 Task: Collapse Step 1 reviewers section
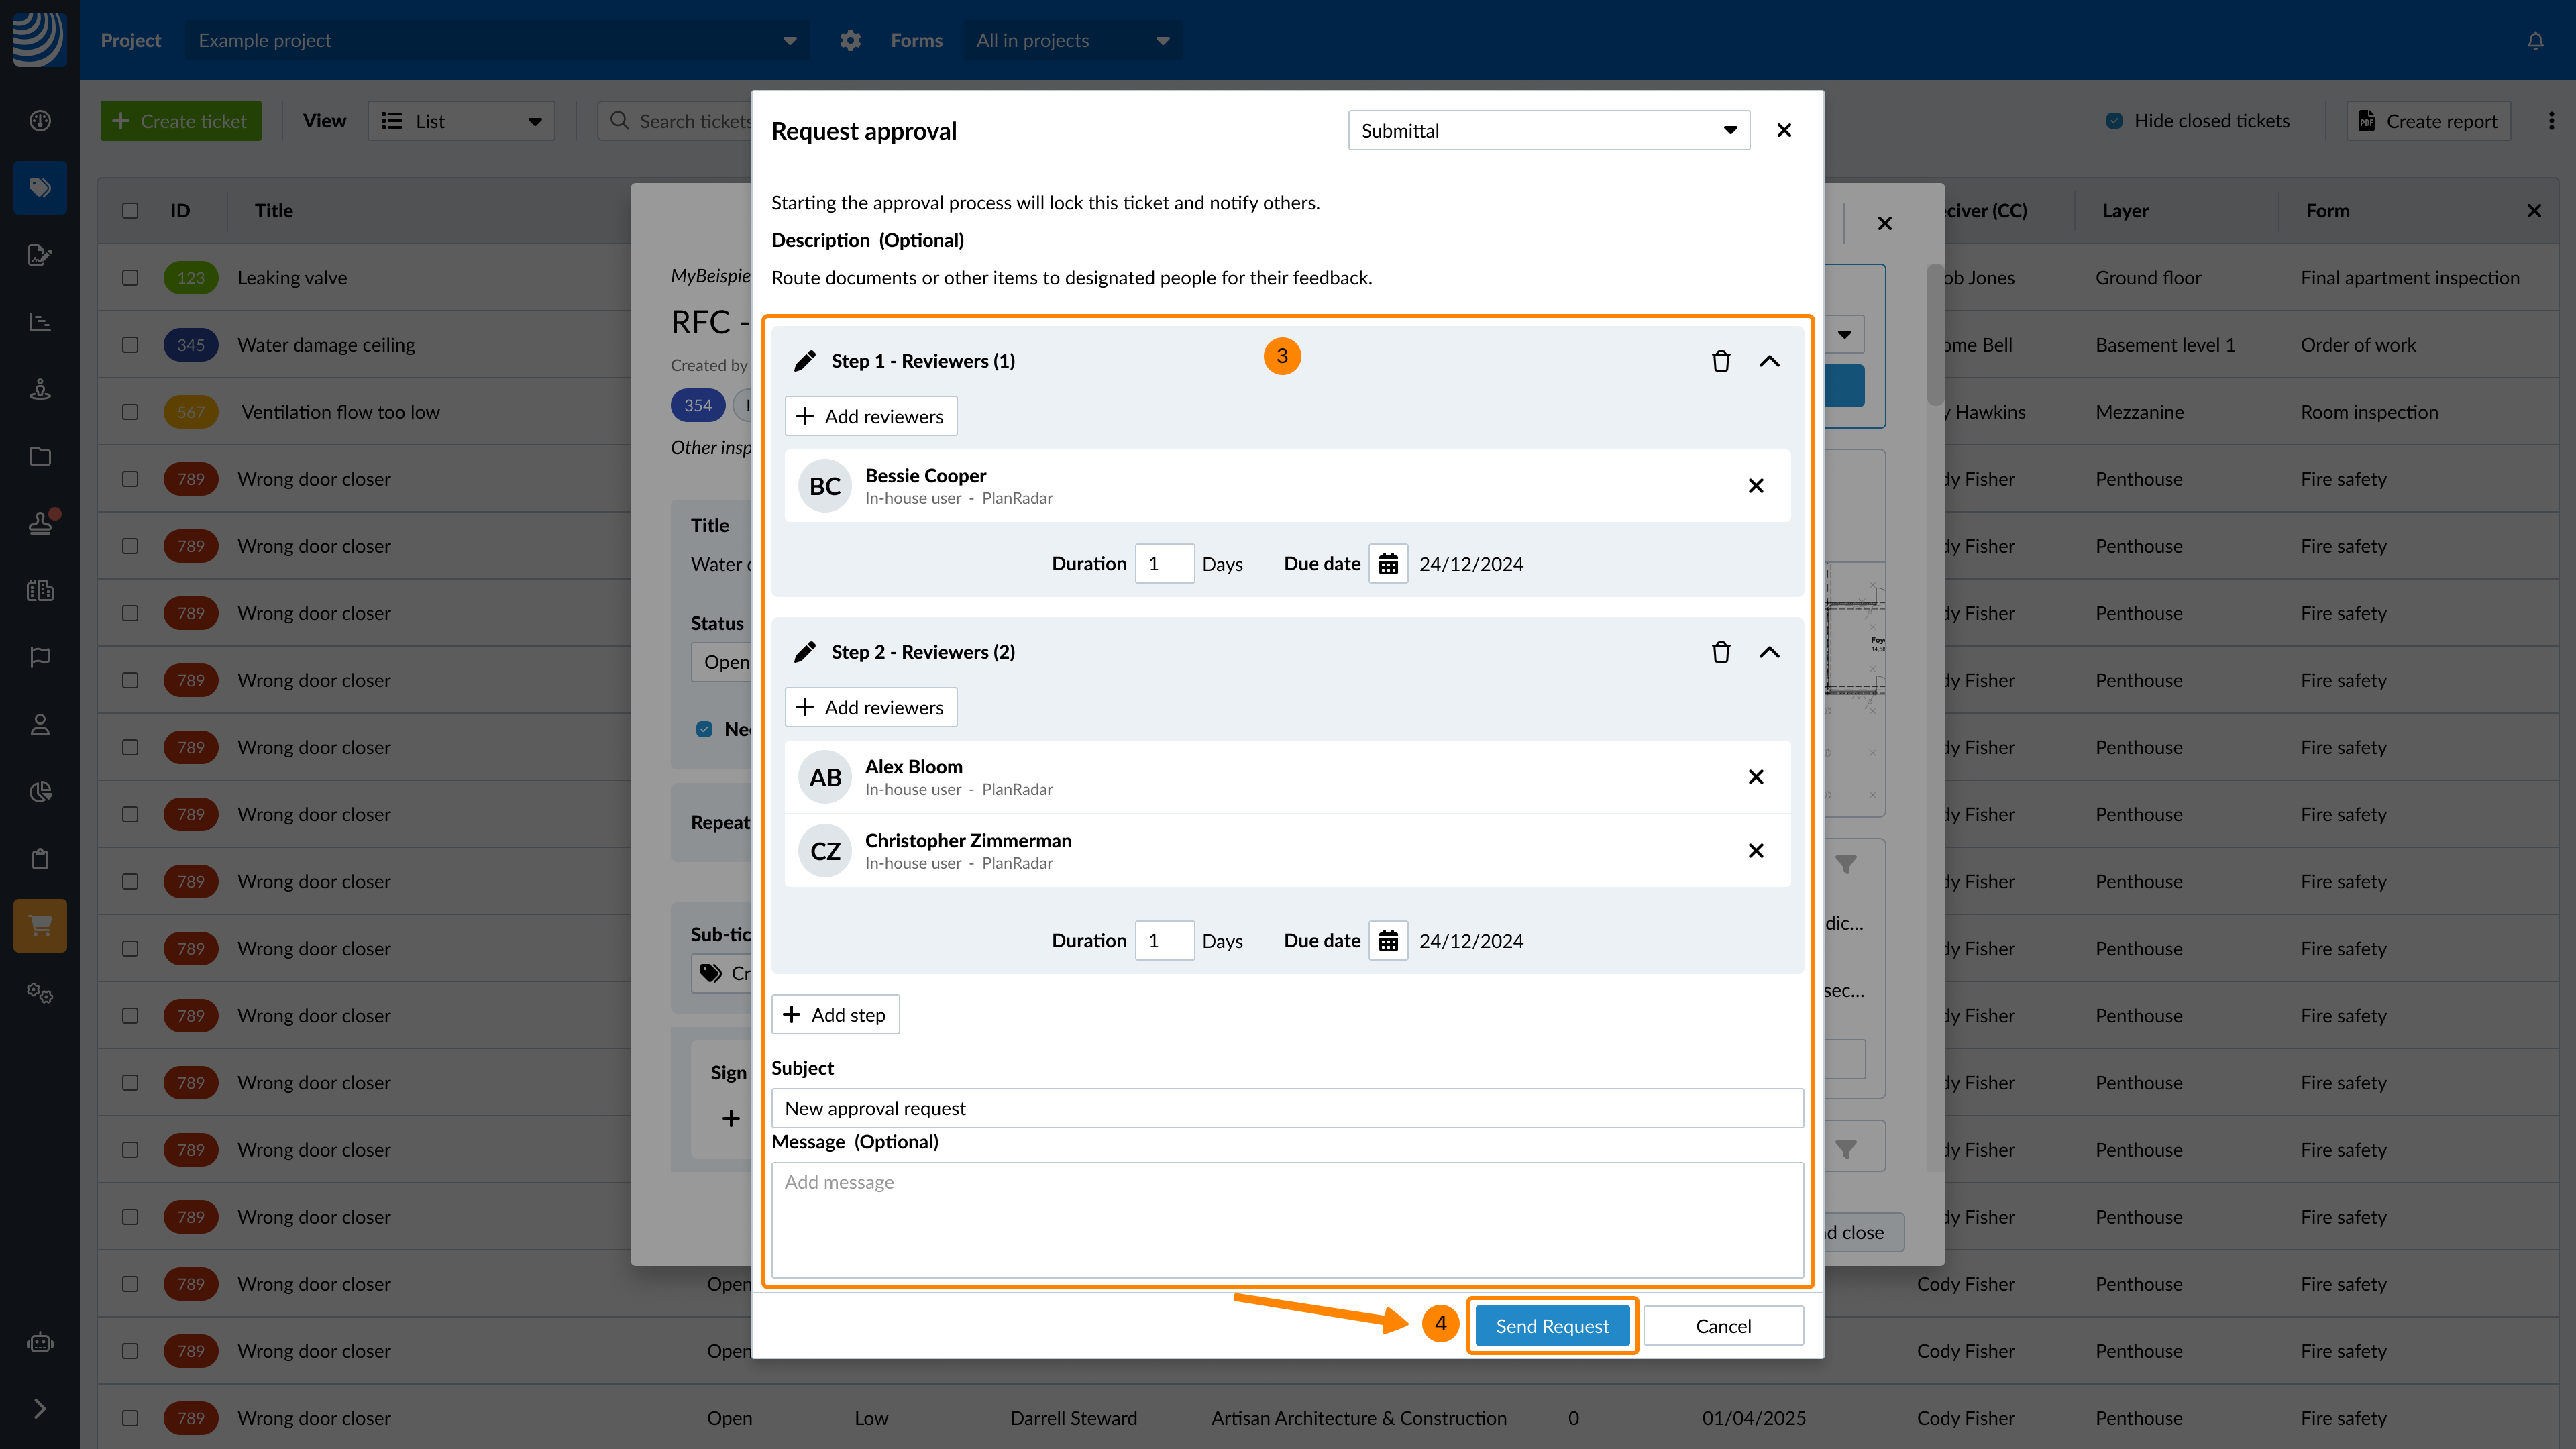coord(1769,361)
